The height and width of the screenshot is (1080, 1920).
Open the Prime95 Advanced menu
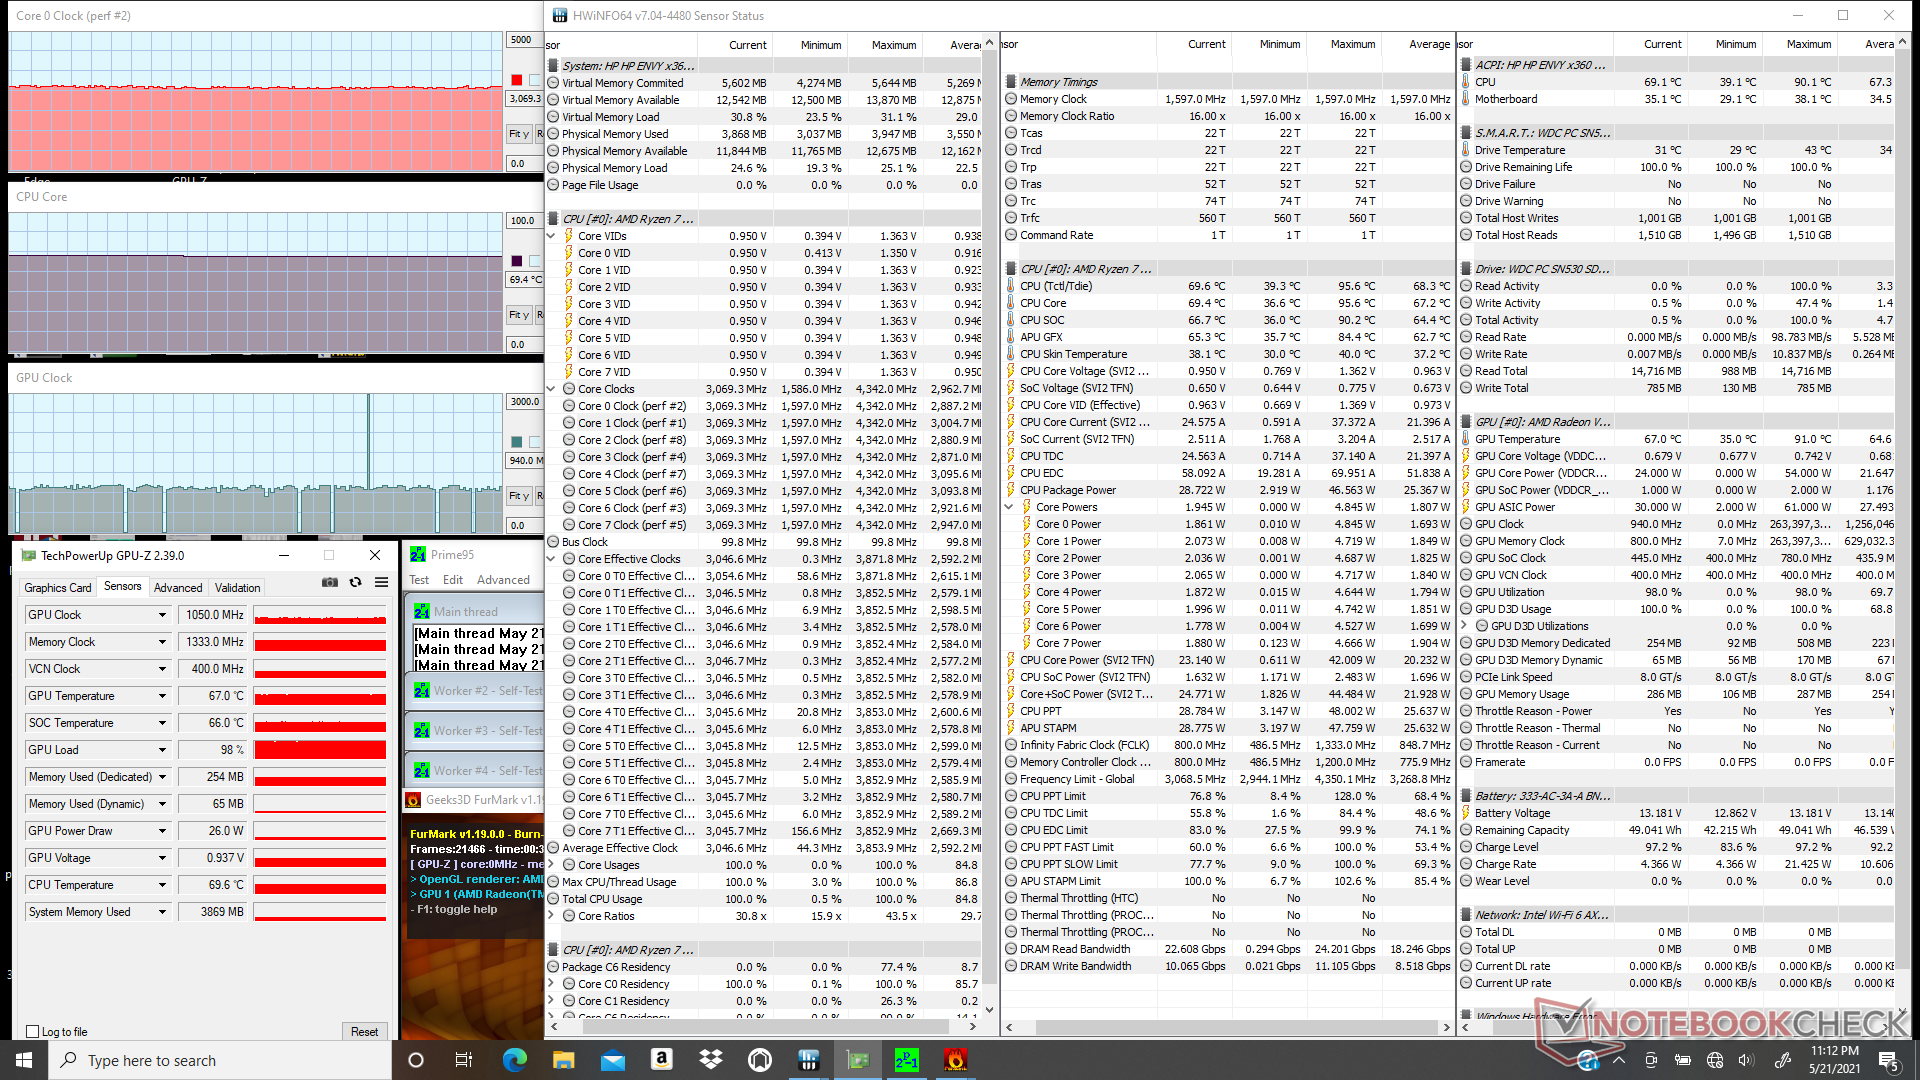click(503, 580)
